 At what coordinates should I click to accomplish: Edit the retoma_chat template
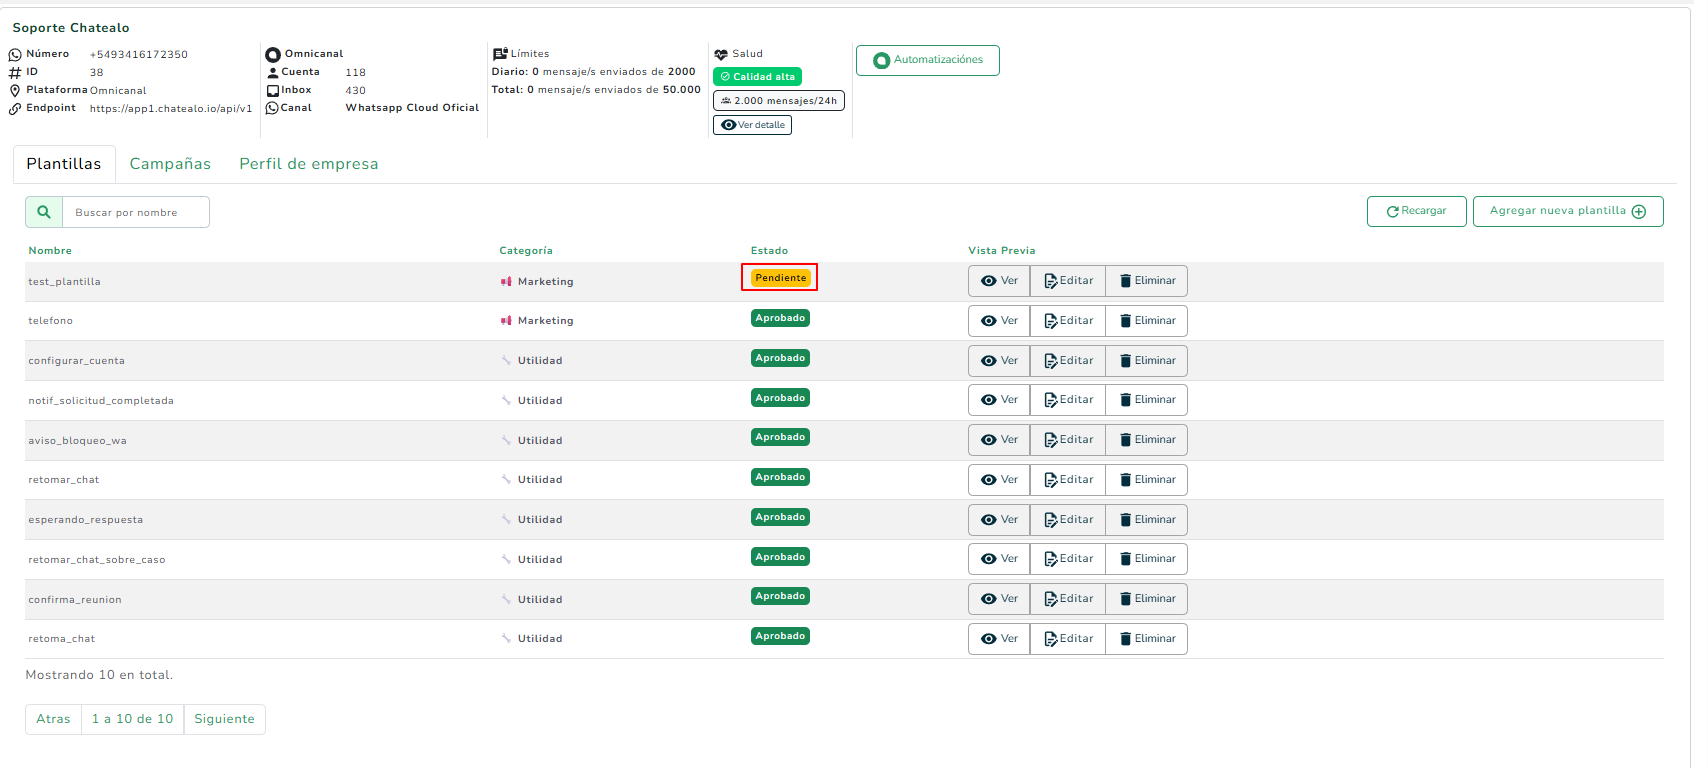tap(1068, 639)
